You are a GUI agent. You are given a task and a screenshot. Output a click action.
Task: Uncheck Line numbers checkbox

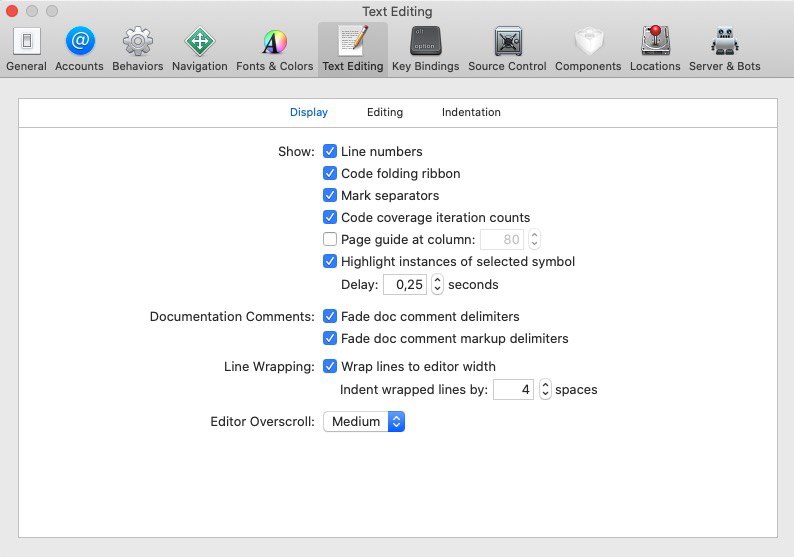[330, 151]
